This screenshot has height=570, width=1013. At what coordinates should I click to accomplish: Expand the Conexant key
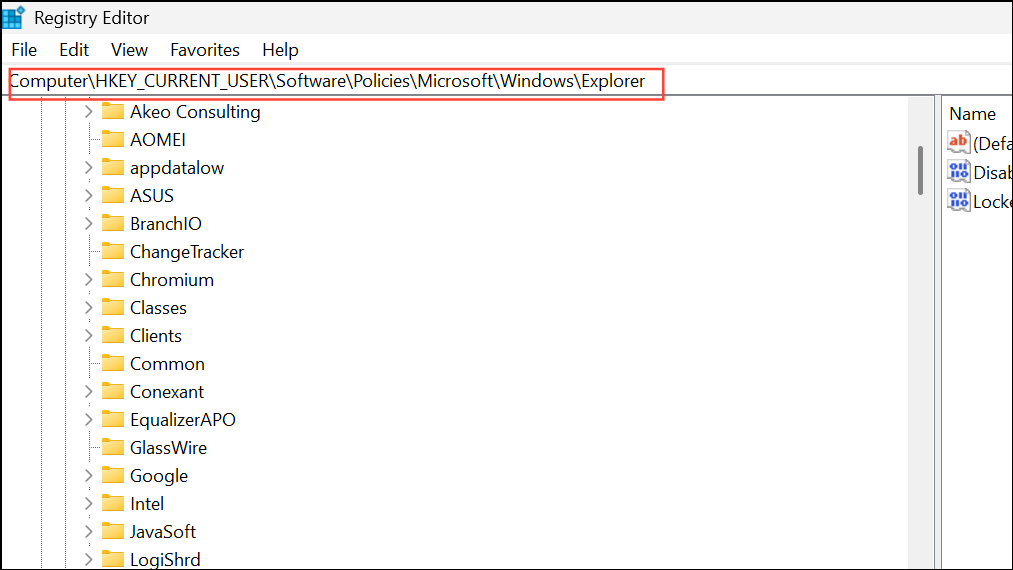tap(89, 392)
